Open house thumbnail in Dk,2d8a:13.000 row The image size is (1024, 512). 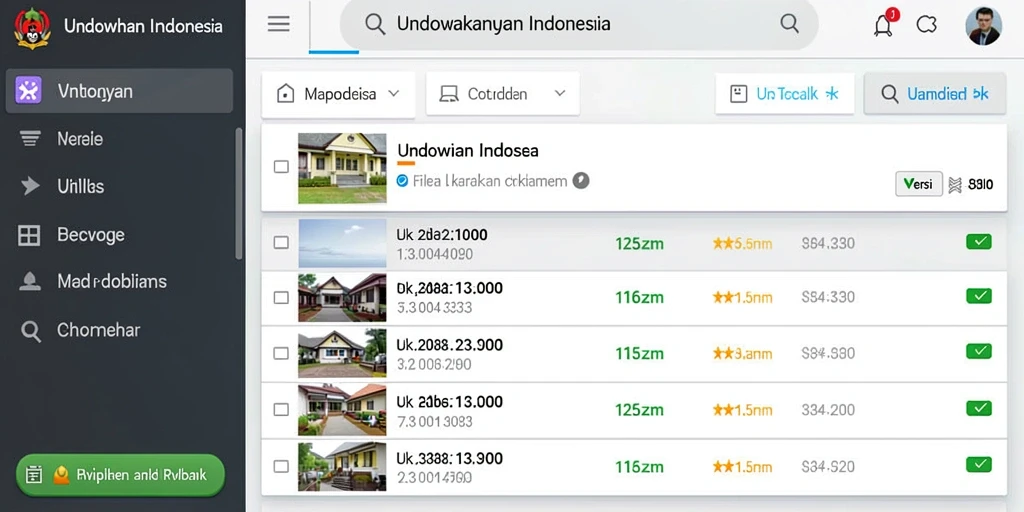[x=342, y=298]
